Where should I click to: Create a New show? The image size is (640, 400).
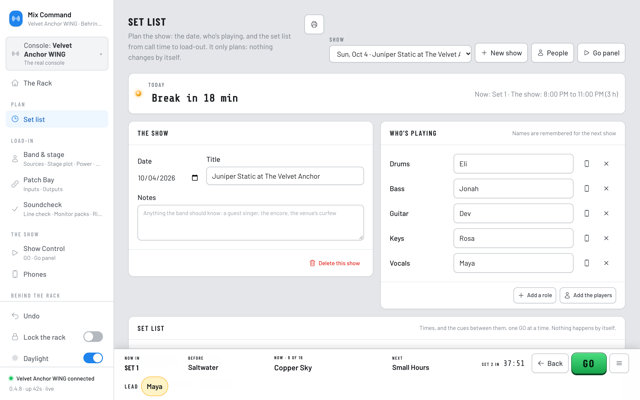[501, 53]
